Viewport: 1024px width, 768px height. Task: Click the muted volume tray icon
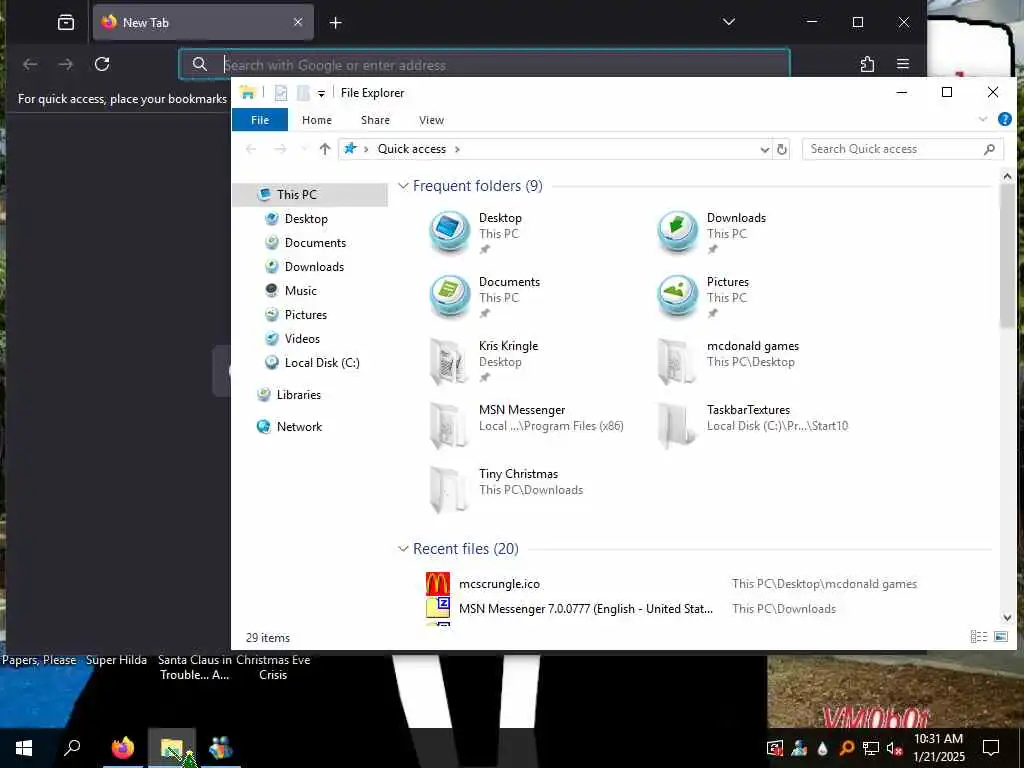point(894,748)
